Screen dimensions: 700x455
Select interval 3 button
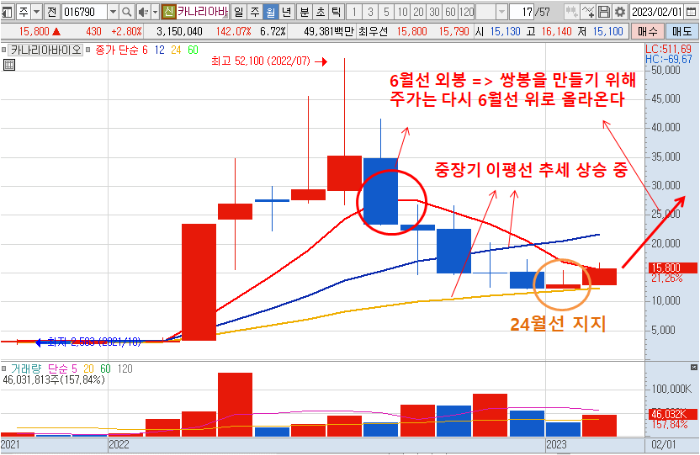[371, 12]
